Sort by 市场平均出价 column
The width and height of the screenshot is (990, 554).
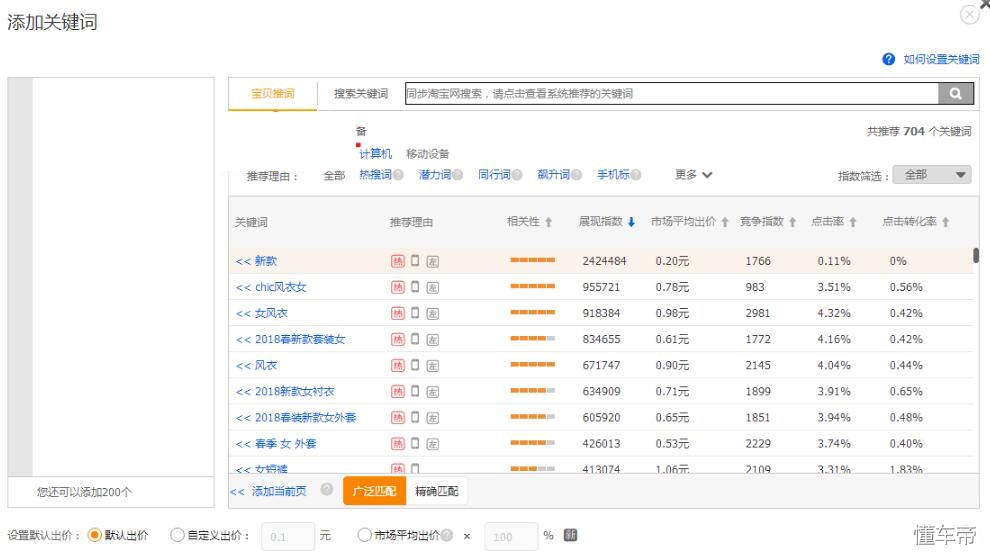click(689, 222)
